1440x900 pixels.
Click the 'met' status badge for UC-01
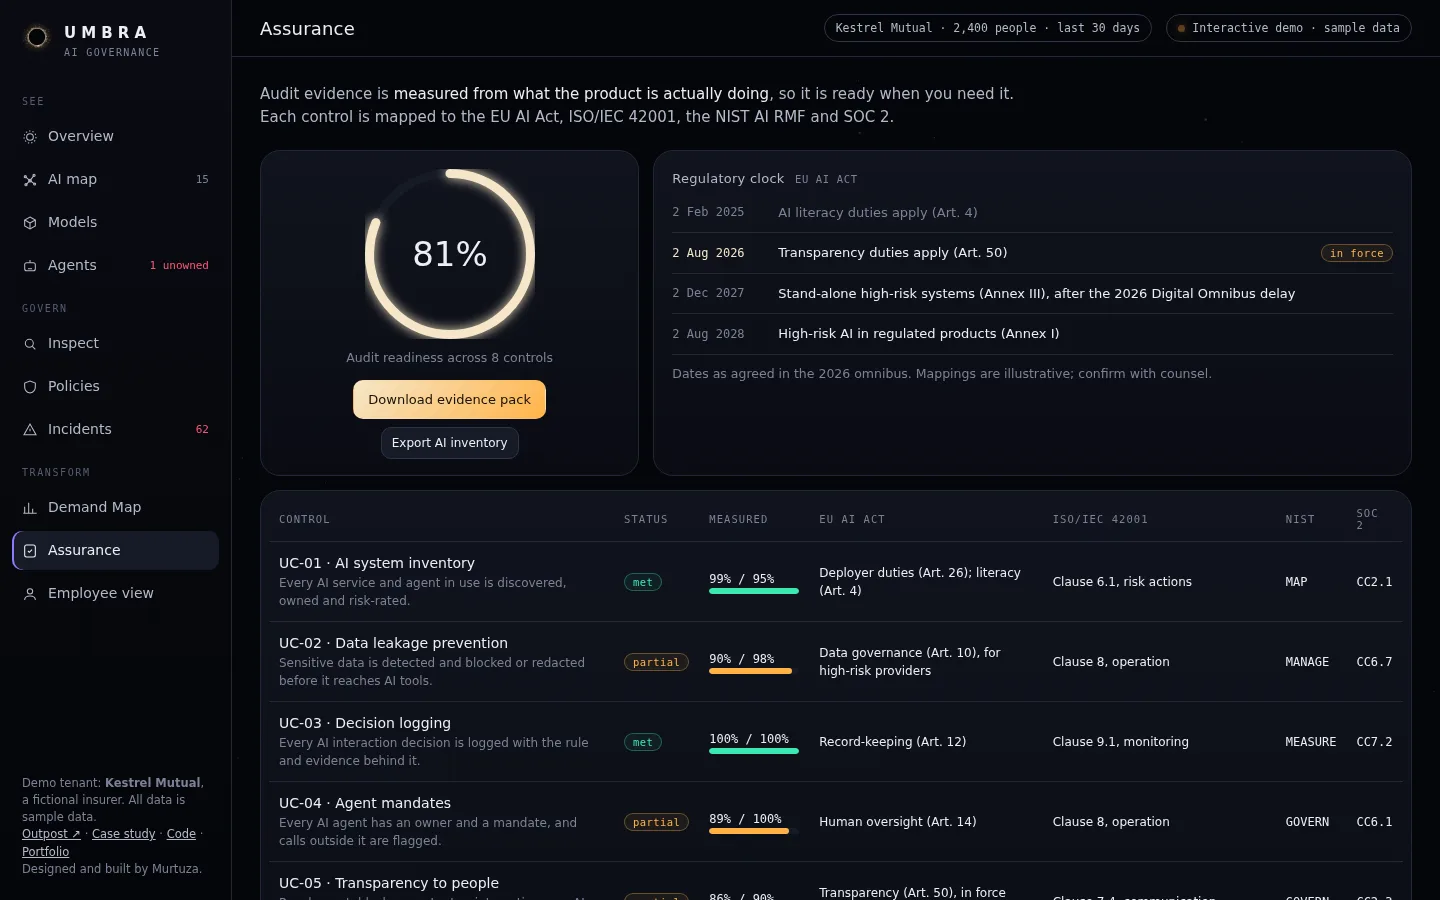(x=643, y=582)
